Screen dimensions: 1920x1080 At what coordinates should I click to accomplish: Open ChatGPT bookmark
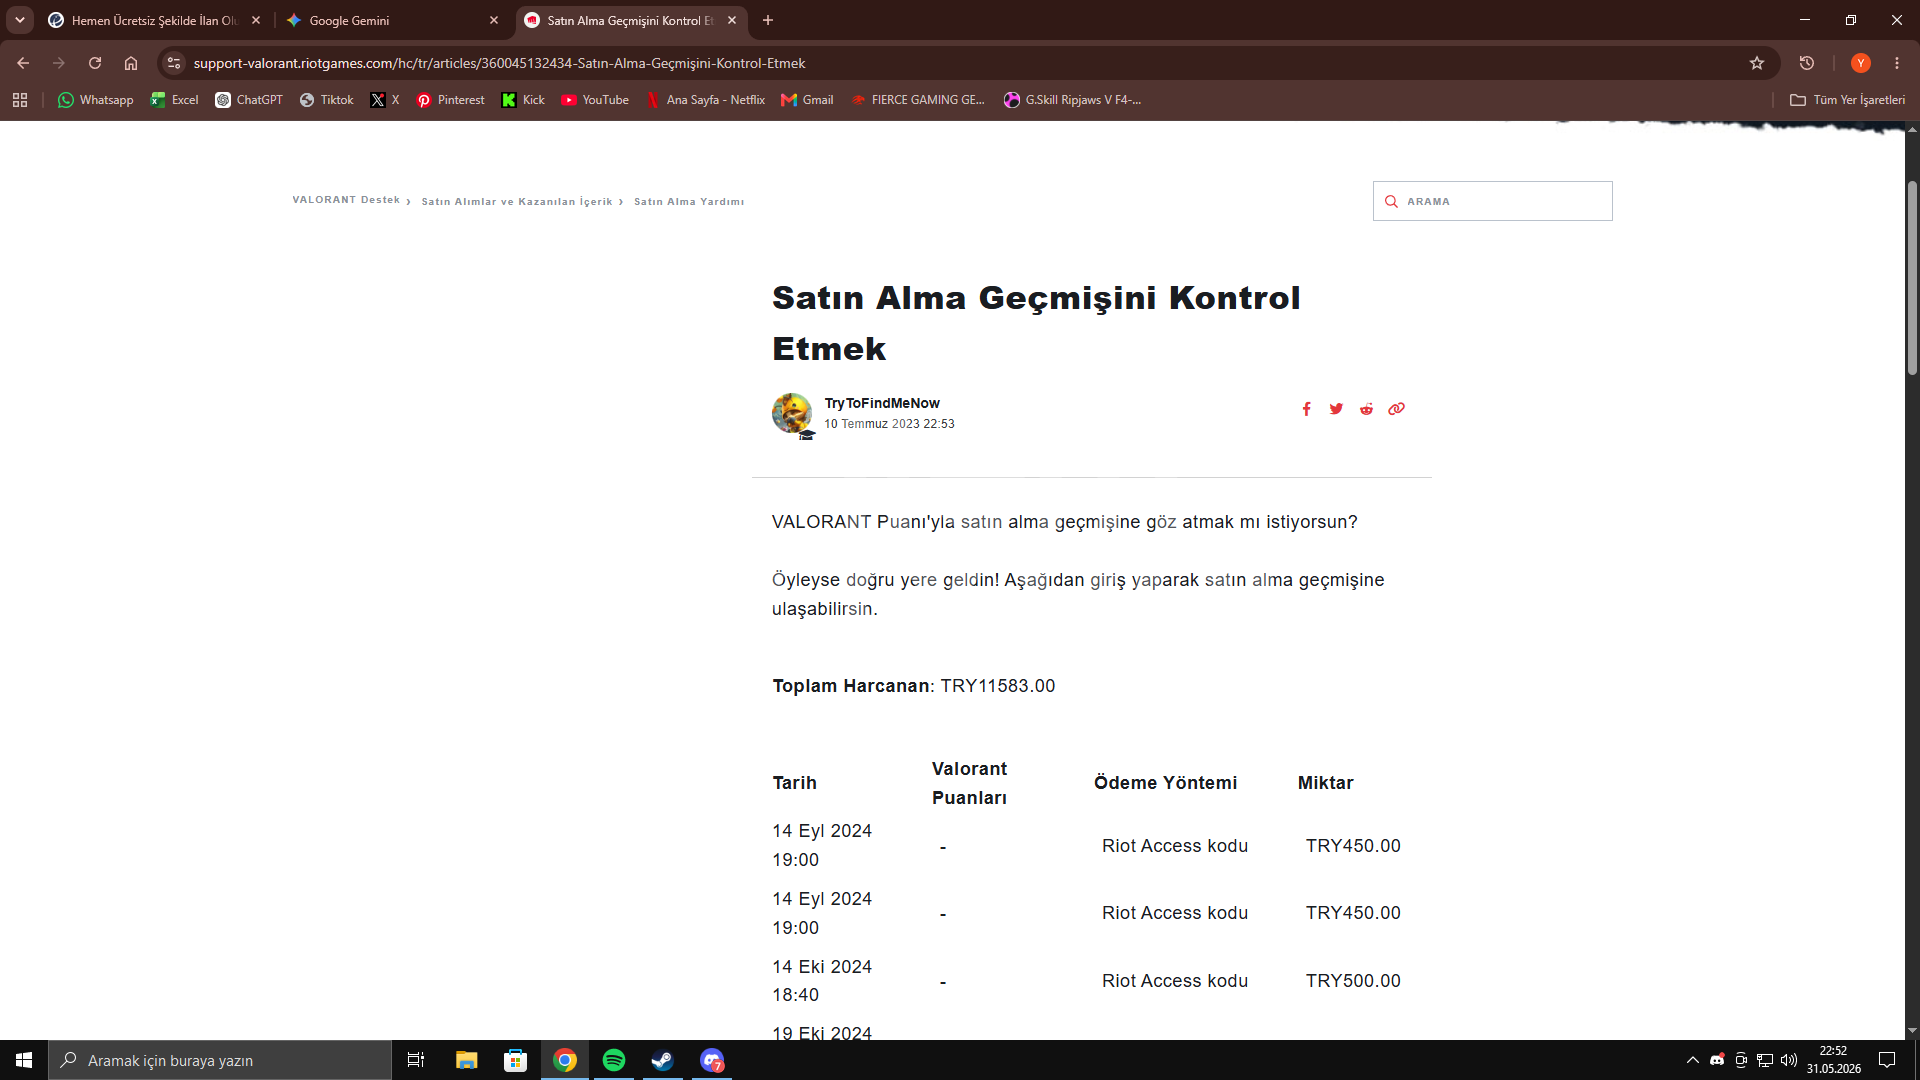pyautogui.click(x=249, y=100)
